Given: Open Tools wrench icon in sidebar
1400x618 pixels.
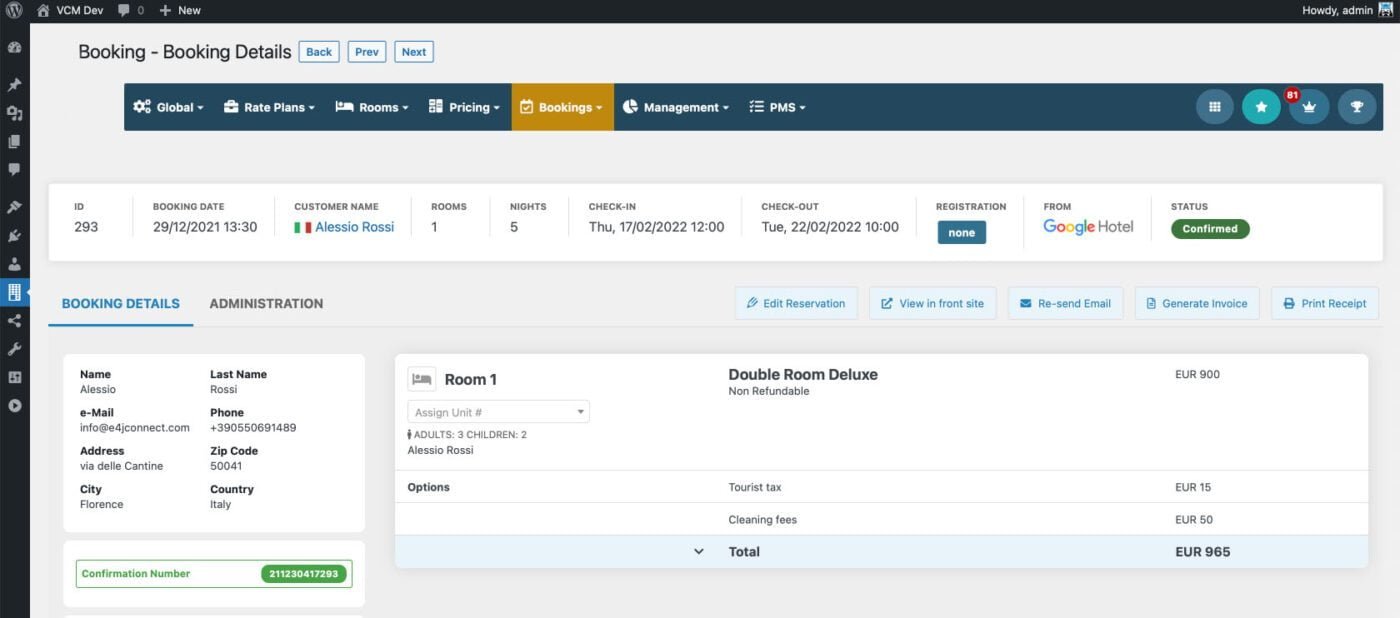Looking at the screenshot, I should click(14, 349).
